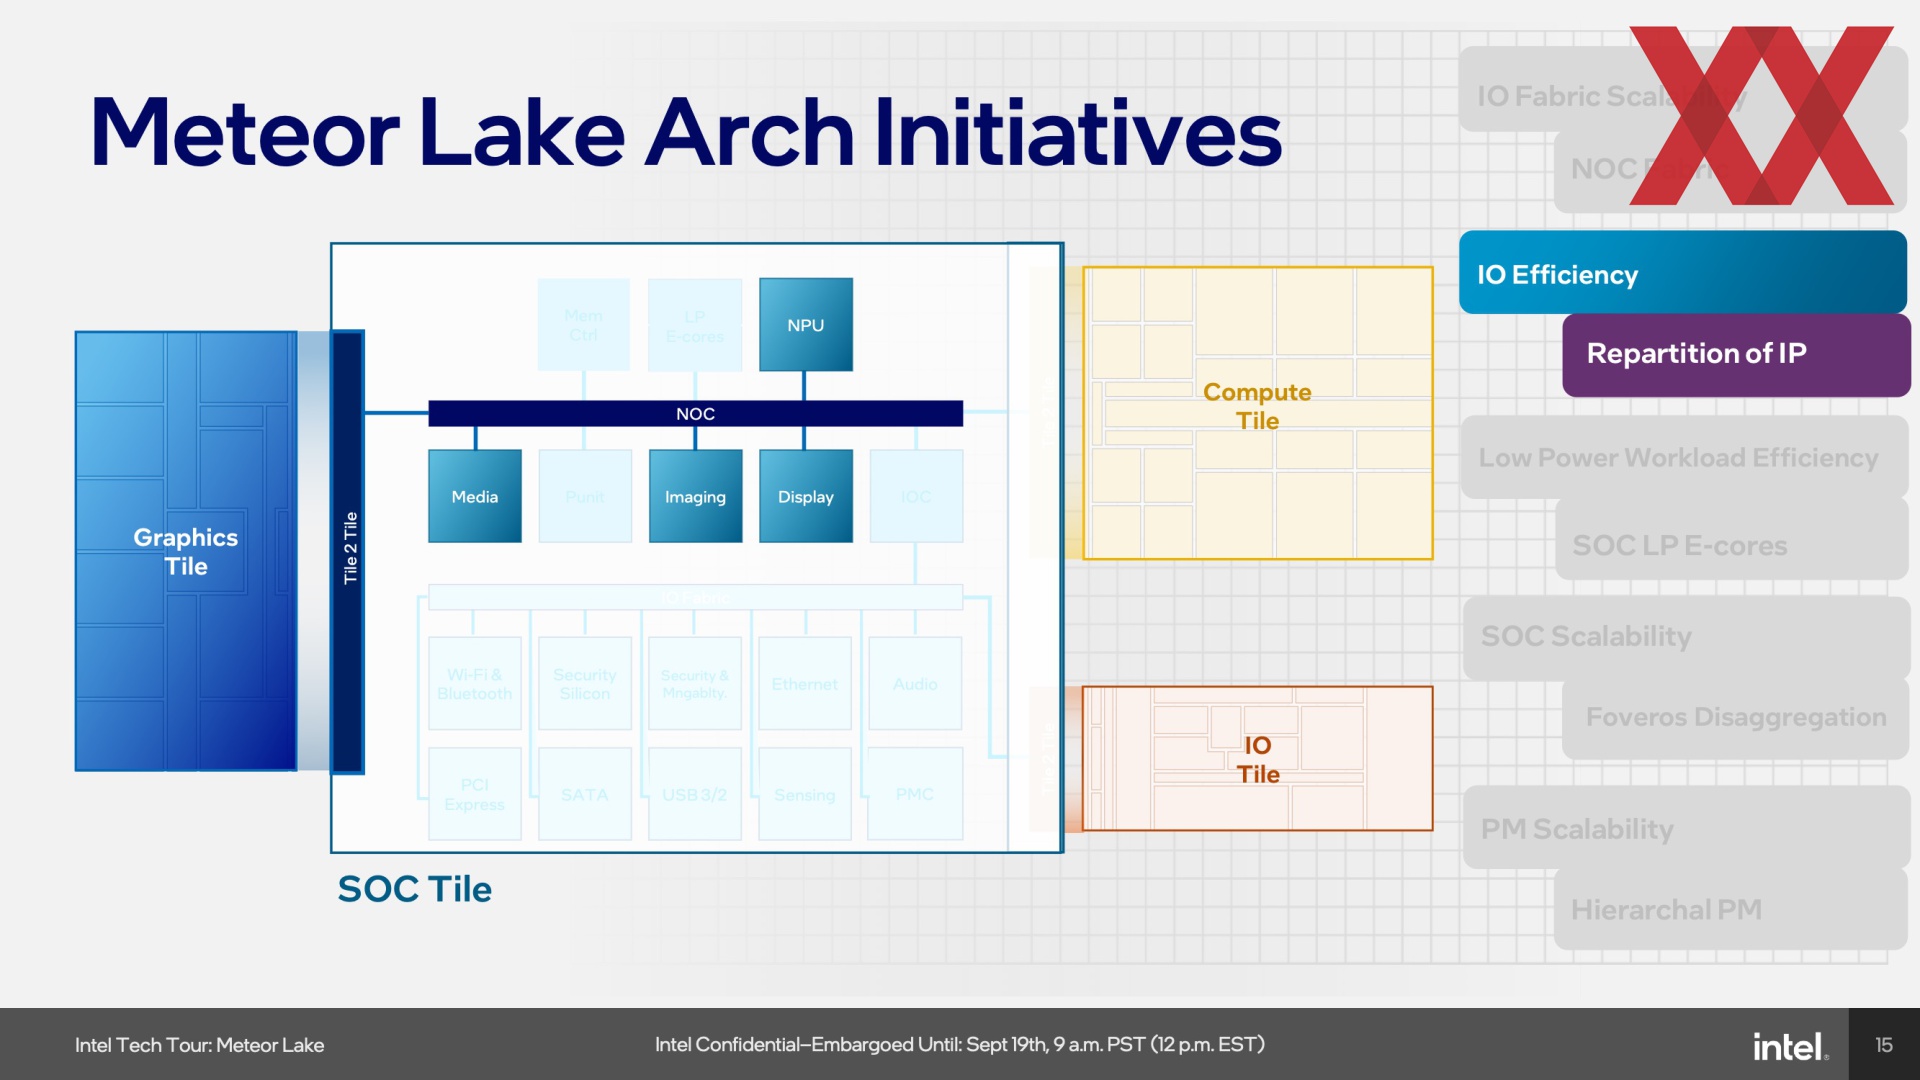Click the faded Punit block

(585, 496)
